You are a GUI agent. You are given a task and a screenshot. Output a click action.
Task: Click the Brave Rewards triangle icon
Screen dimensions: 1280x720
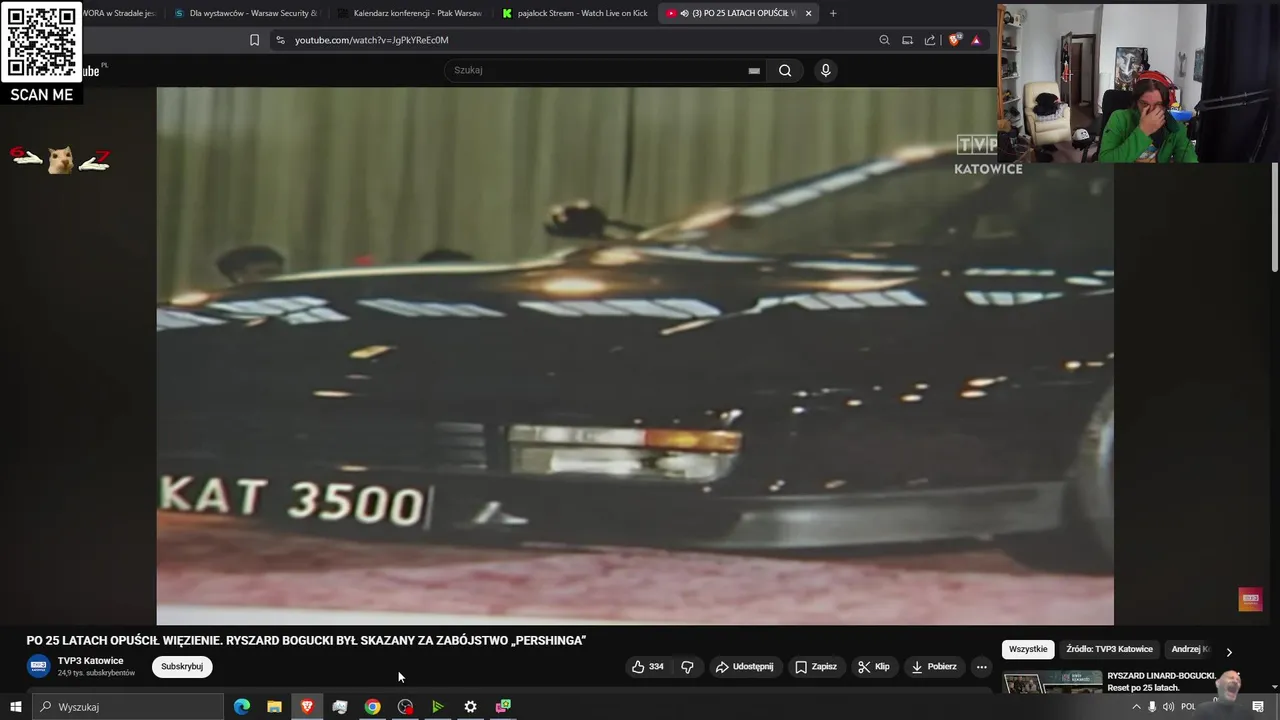pos(976,40)
